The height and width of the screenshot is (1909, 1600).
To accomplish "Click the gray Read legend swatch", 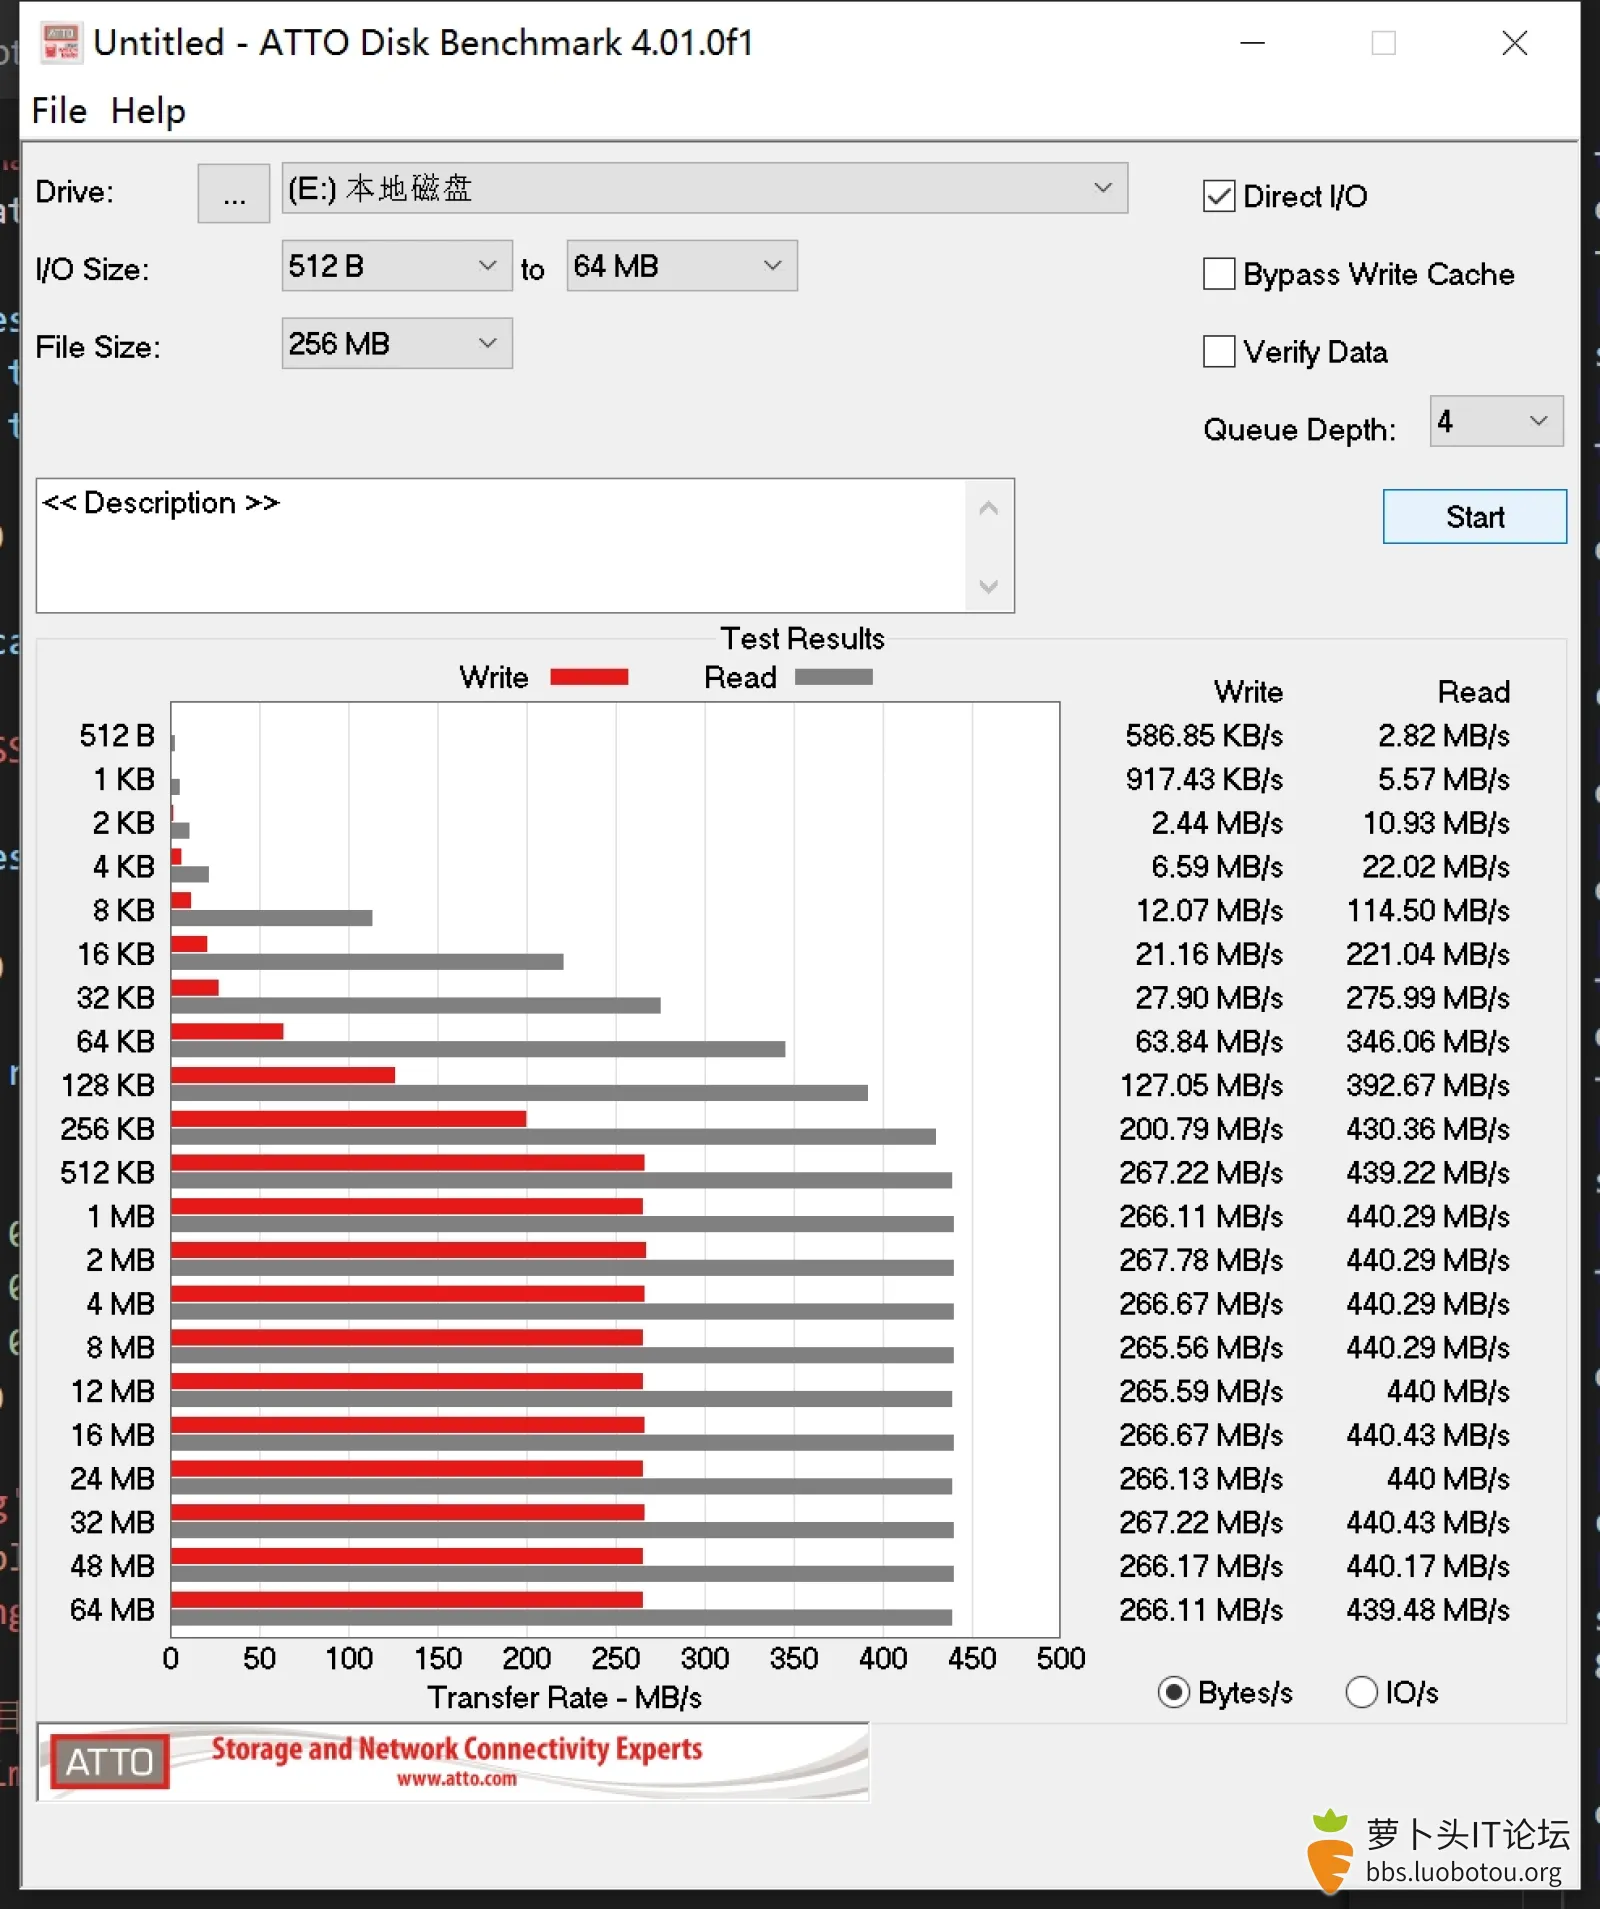I will tap(834, 677).
